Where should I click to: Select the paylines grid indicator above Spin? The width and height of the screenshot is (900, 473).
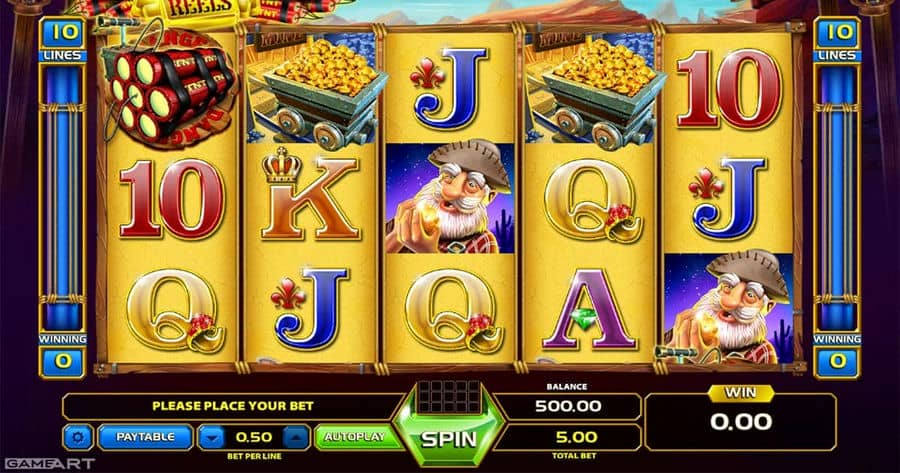[449, 397]
